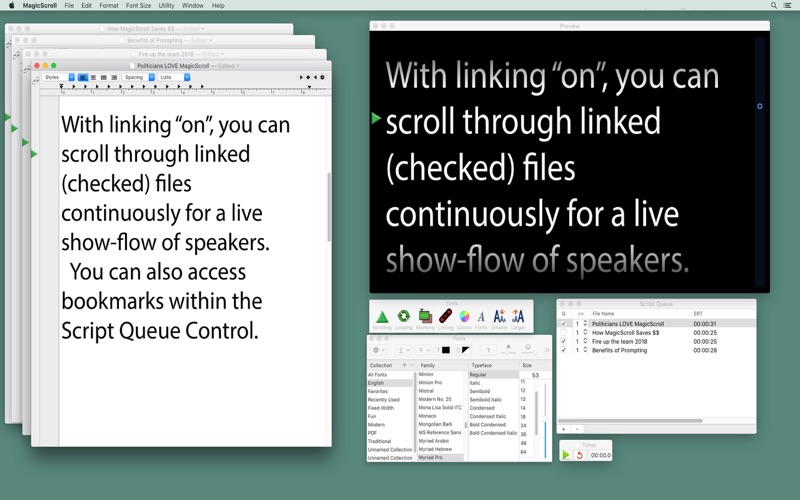This screenshot has width=800, height=500.
Task: Open the Format menu
Action: pyautogui.click(x=109, y=5)
